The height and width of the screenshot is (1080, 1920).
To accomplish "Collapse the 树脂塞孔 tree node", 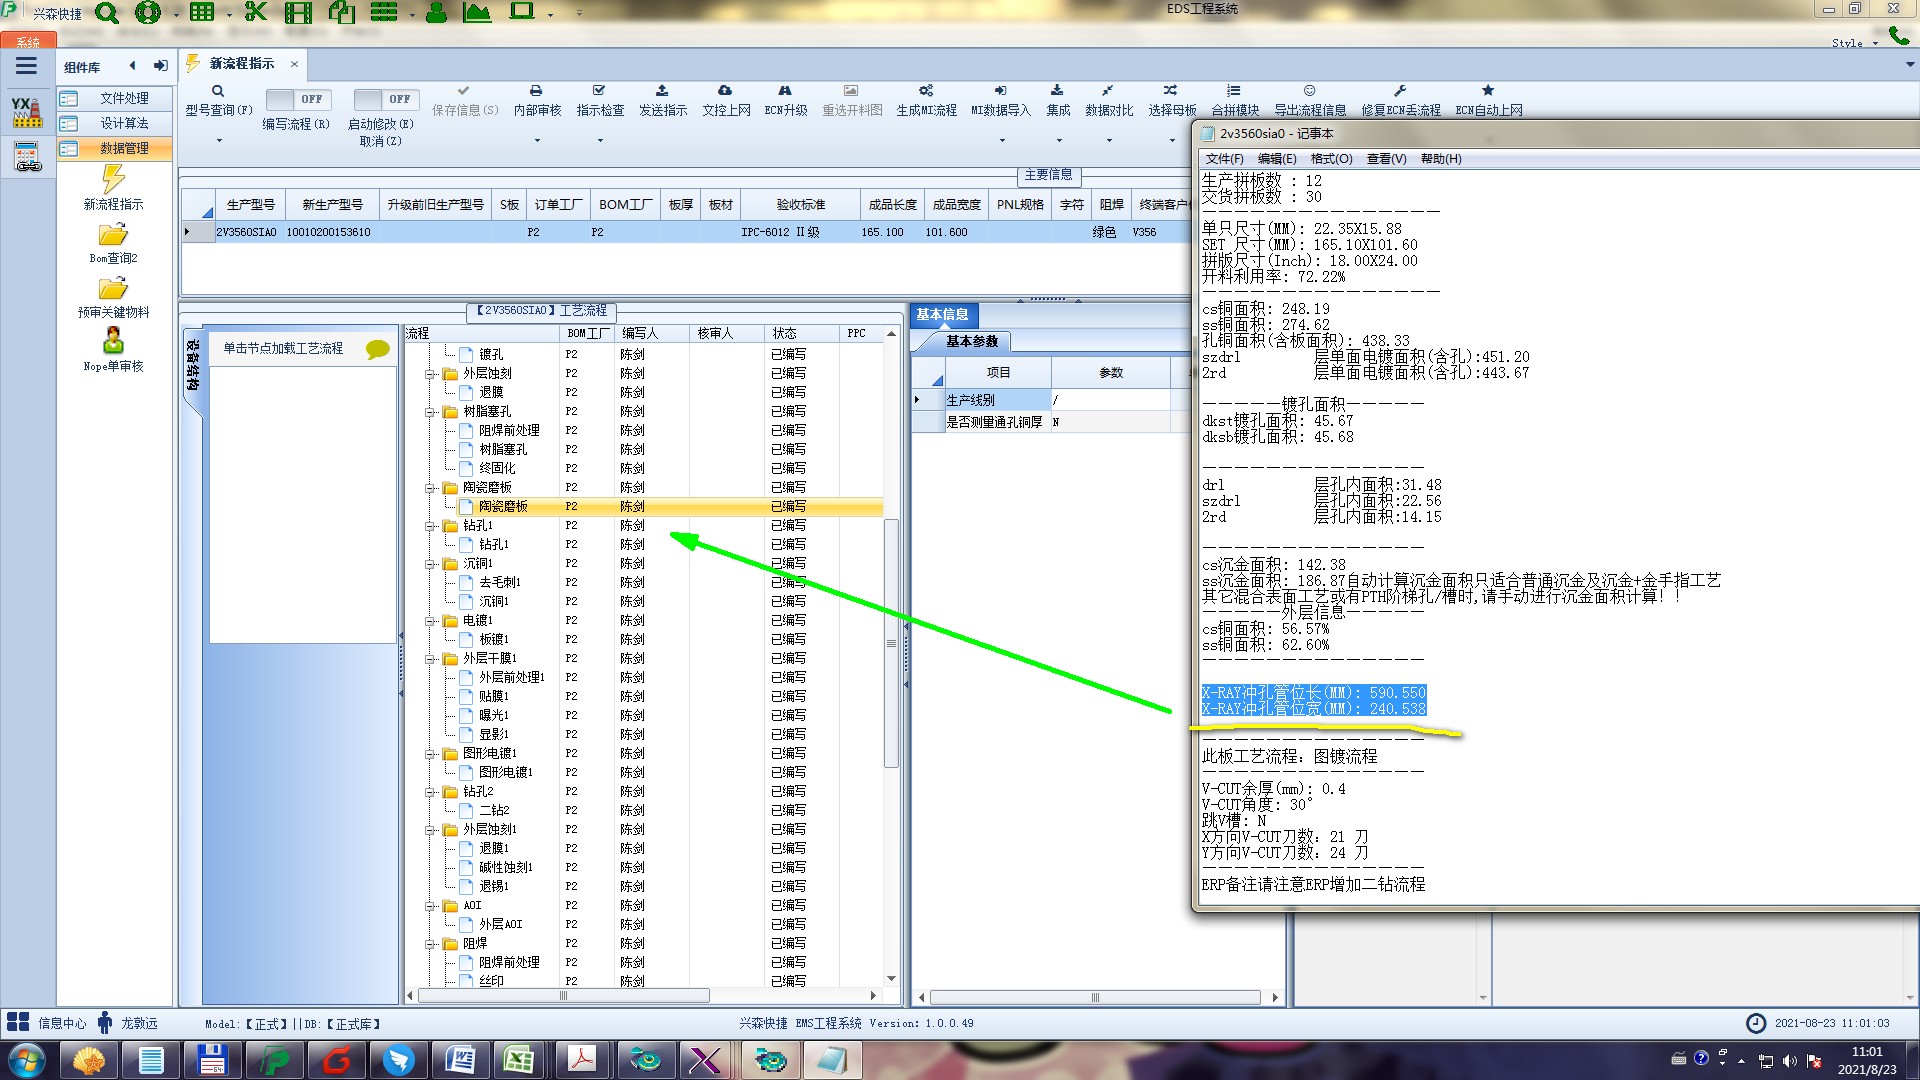I will pos(430,412).
